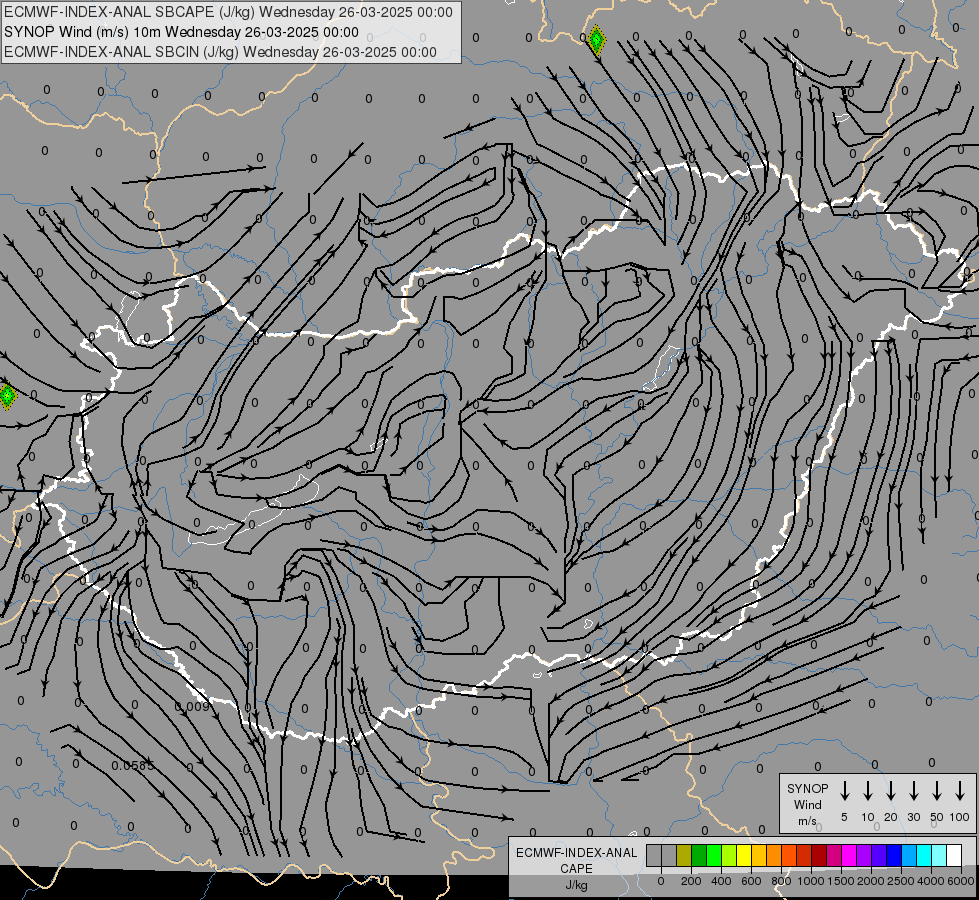Screen dimensions: 979x900
Task: Select the yellow-green CAPE legend swatch
Action: click(729, 855)
